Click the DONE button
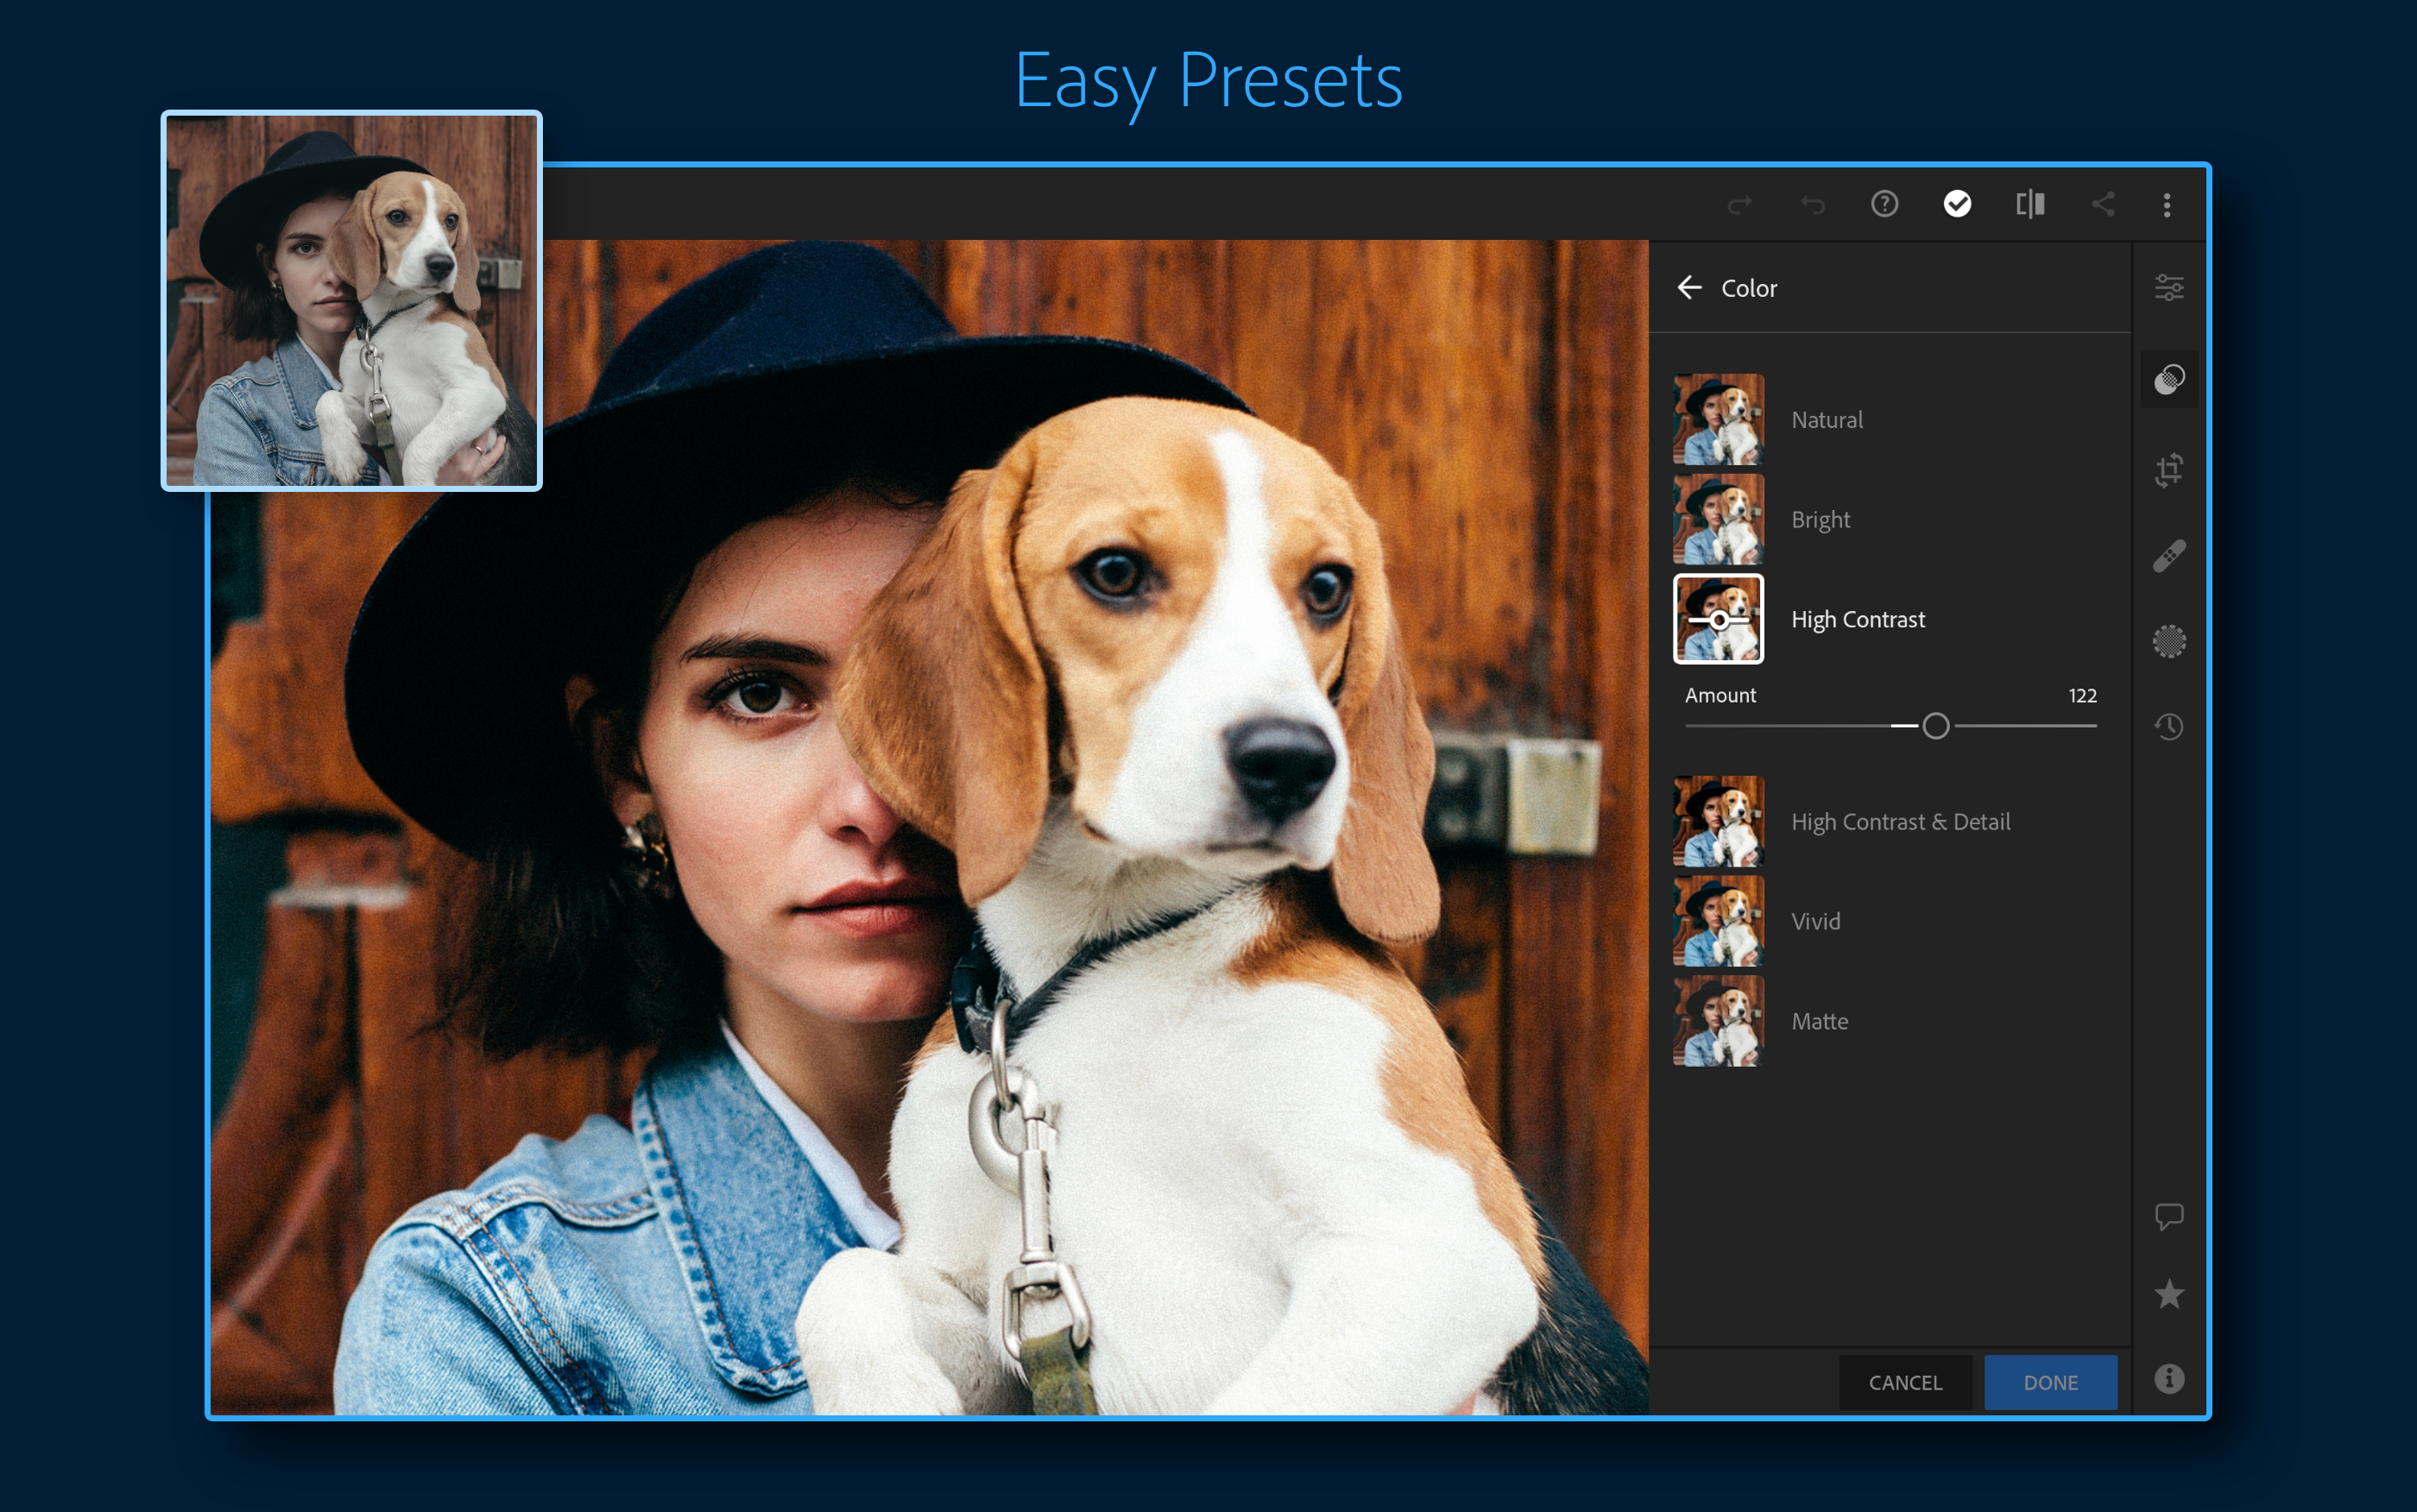The image size is (2417, 1512). coord(2050,1382)
